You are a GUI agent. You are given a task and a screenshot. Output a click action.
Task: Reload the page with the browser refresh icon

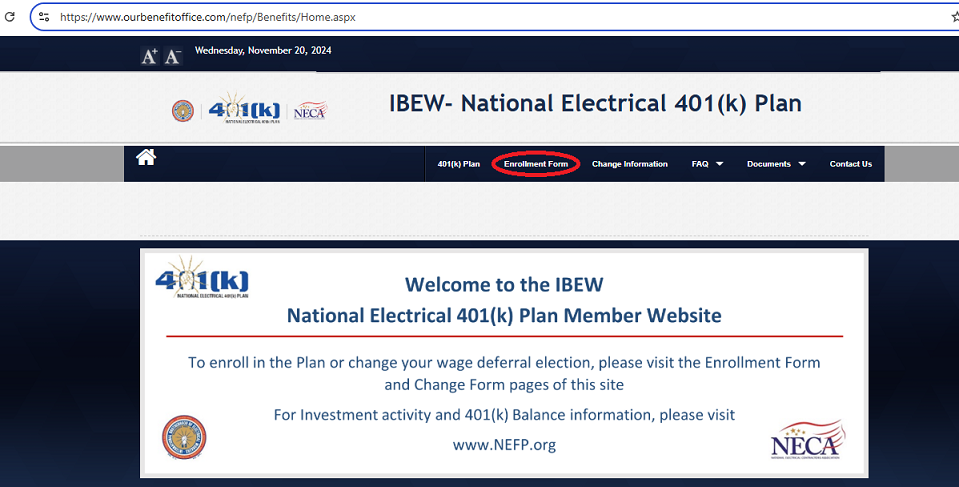coord(9,17)
